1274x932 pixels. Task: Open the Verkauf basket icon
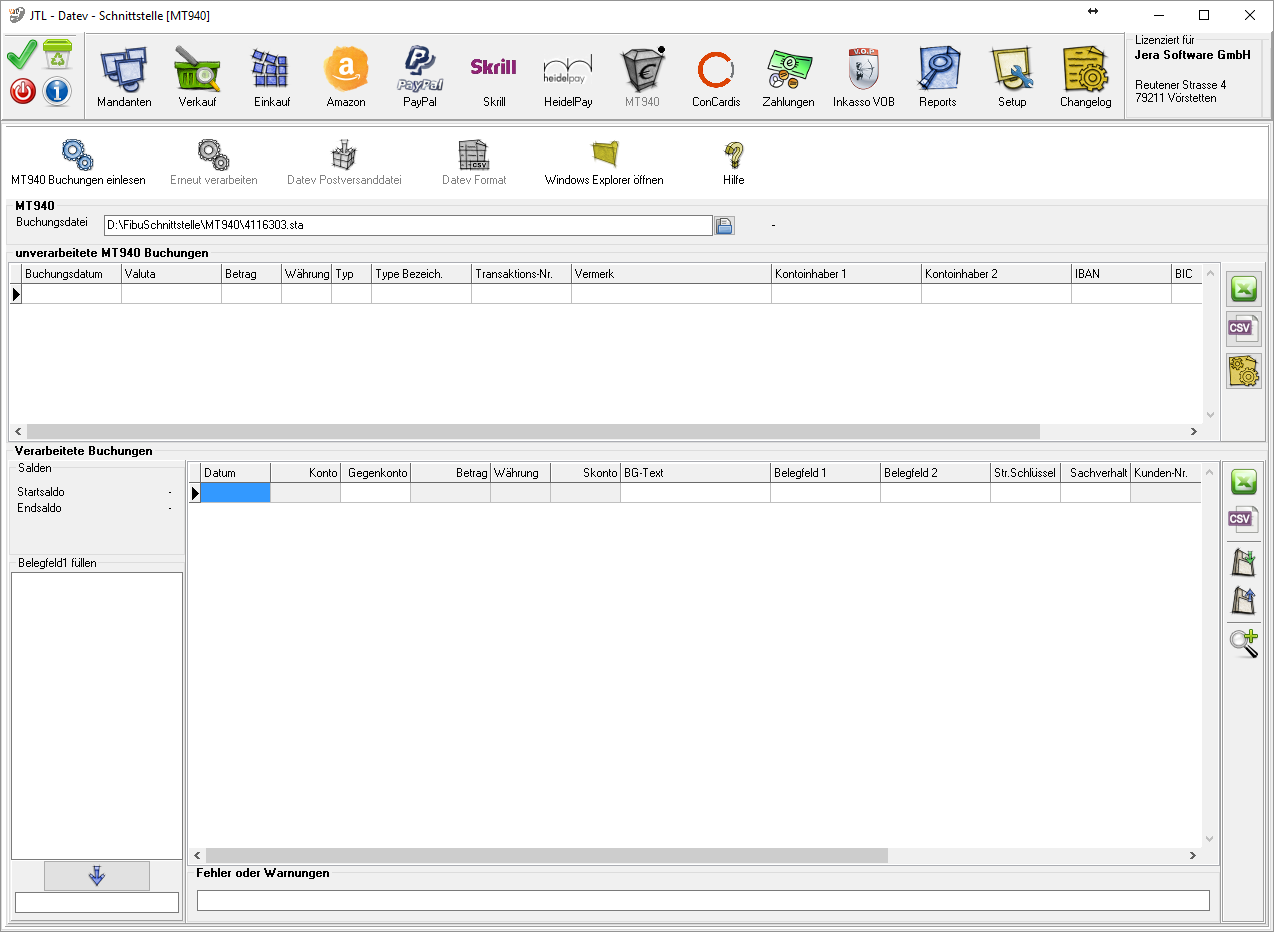[197, 76]
